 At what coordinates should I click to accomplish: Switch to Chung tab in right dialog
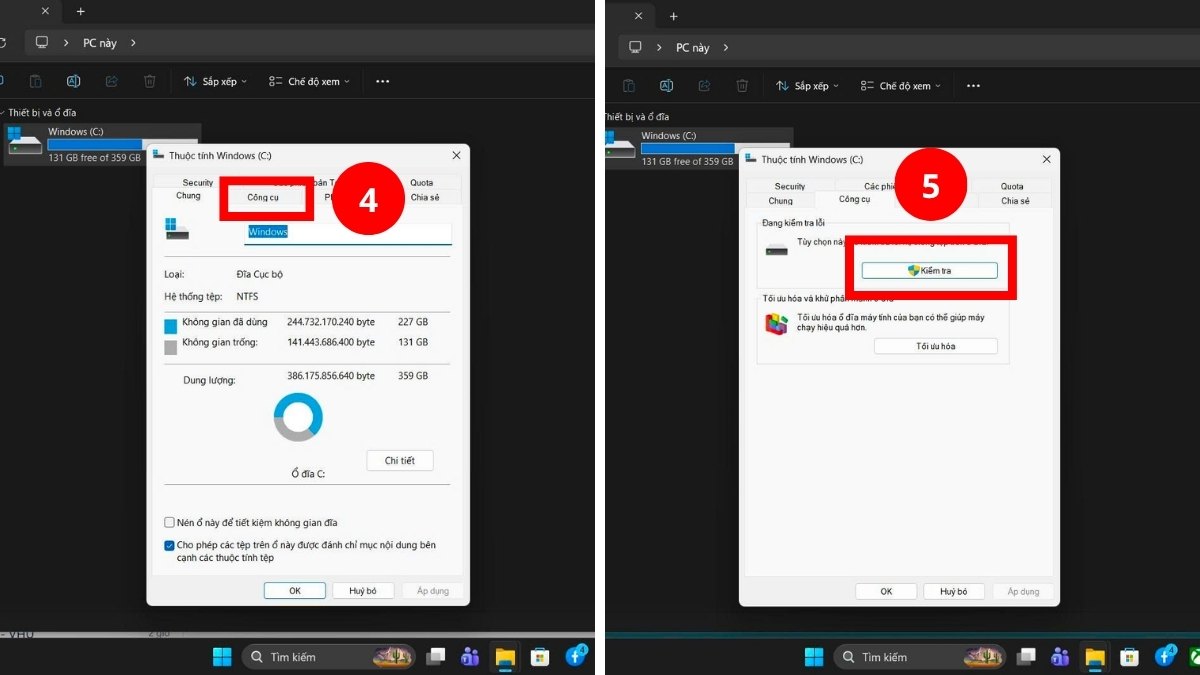pyautogui.click(x=780, y=200)
